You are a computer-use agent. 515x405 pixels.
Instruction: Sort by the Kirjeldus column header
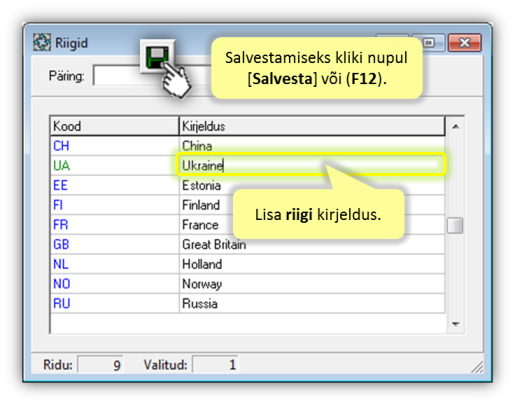(x=312, y=126)
